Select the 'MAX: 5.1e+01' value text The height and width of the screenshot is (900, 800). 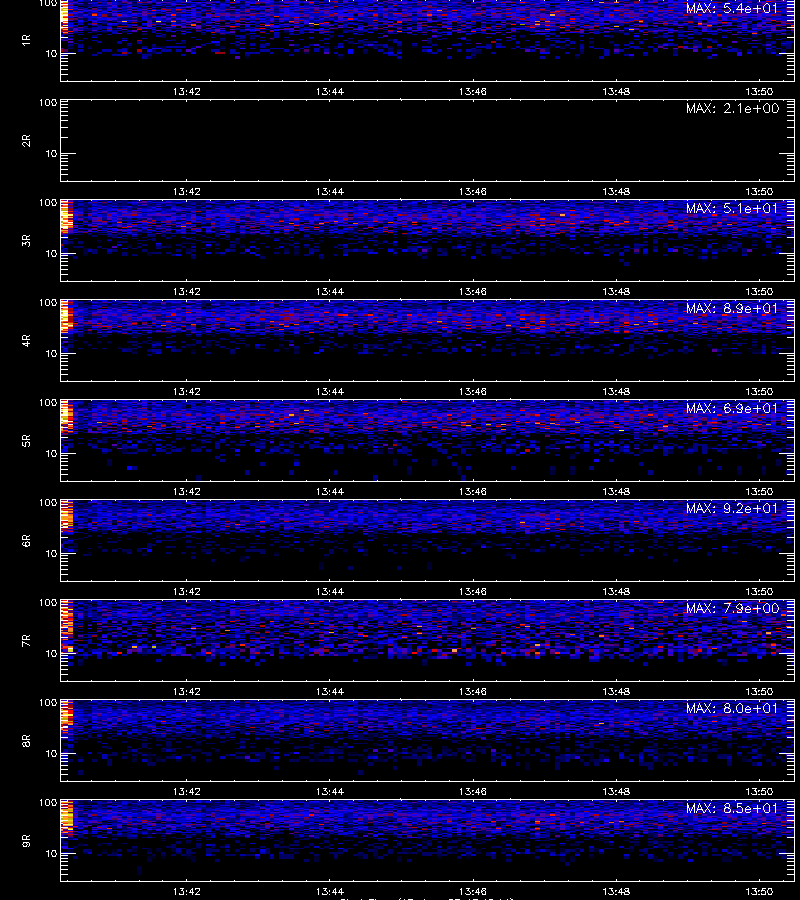(x=732, y=208)
